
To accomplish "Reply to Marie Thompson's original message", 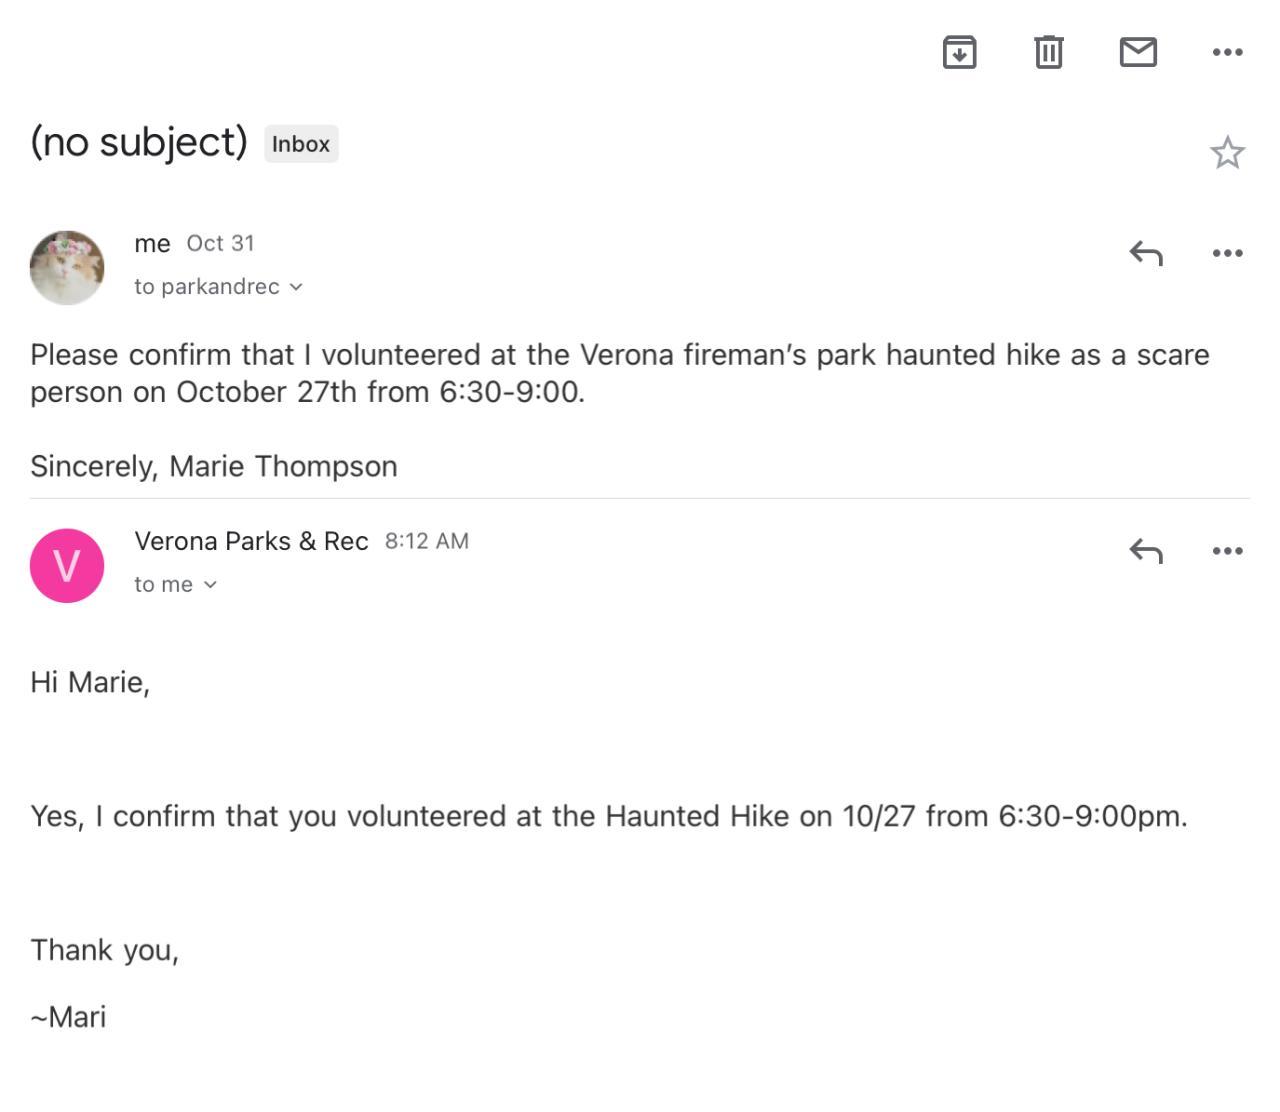I will click(x=1146, y=253).
